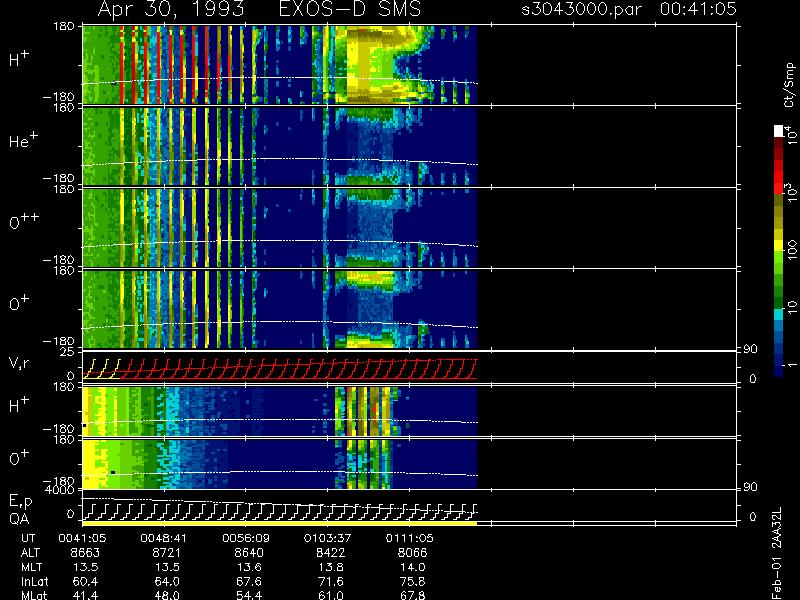Select the InLat value "67.6"
Image resolution: width=800 pixels, height=600 pixels.
click(248, 581)
